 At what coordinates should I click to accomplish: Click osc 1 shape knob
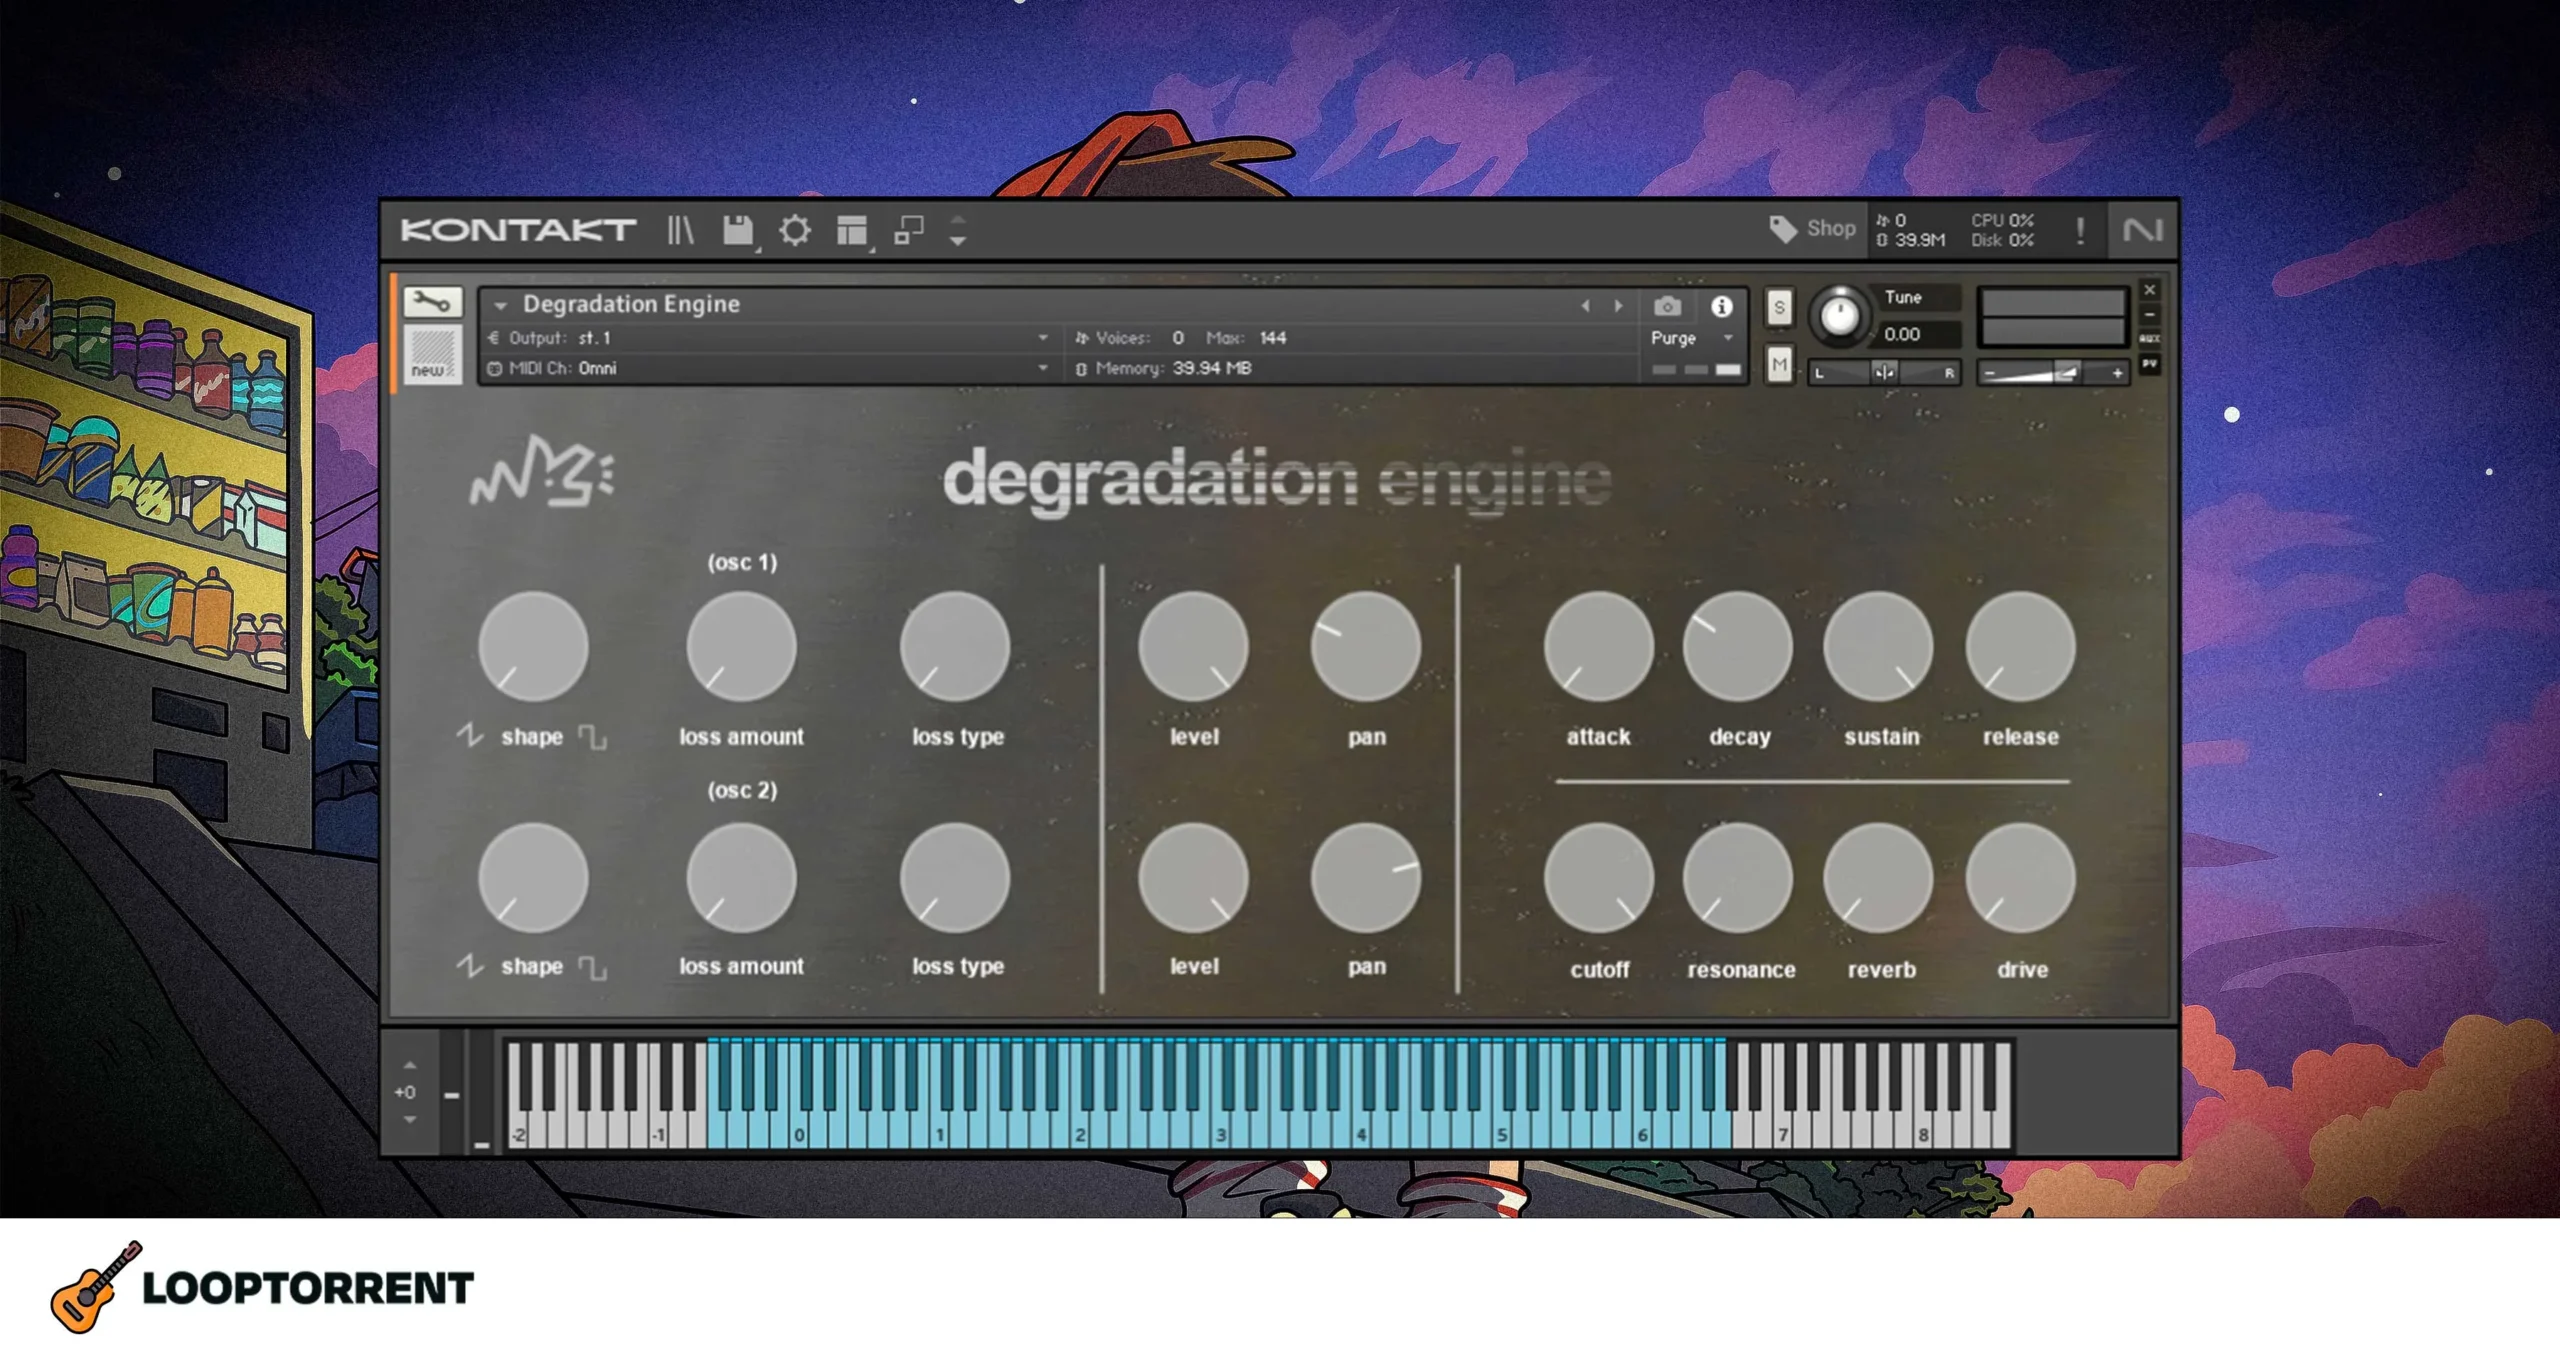pyautogui.click(x=533, y=646)
